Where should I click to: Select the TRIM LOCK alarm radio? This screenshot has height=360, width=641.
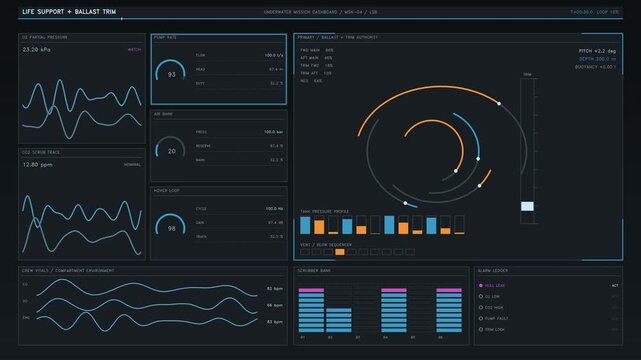click(481, 329)
